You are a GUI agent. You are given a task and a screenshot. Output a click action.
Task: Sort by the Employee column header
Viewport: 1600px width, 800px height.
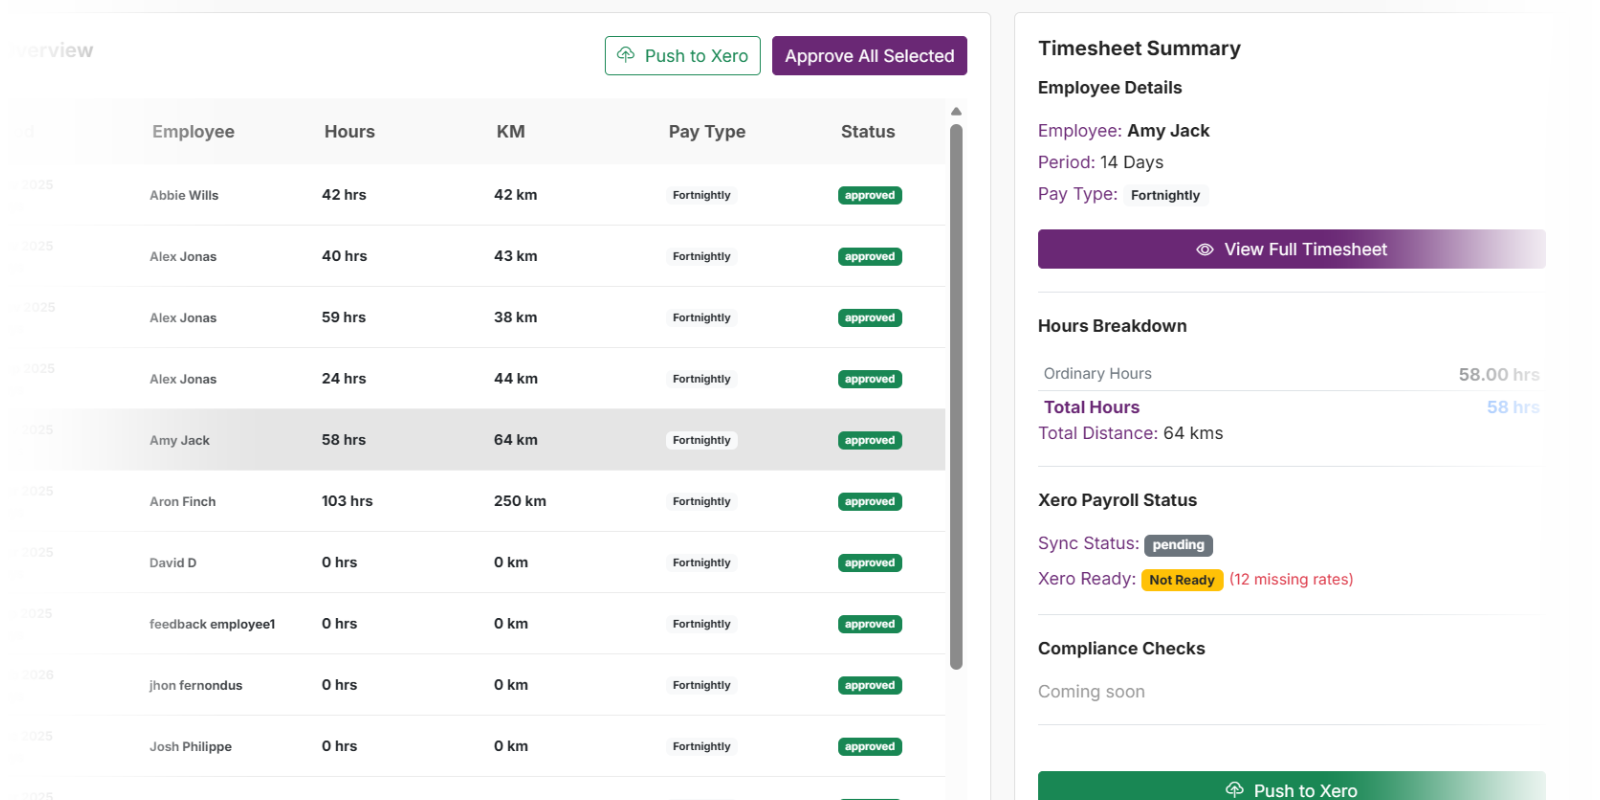193,131
